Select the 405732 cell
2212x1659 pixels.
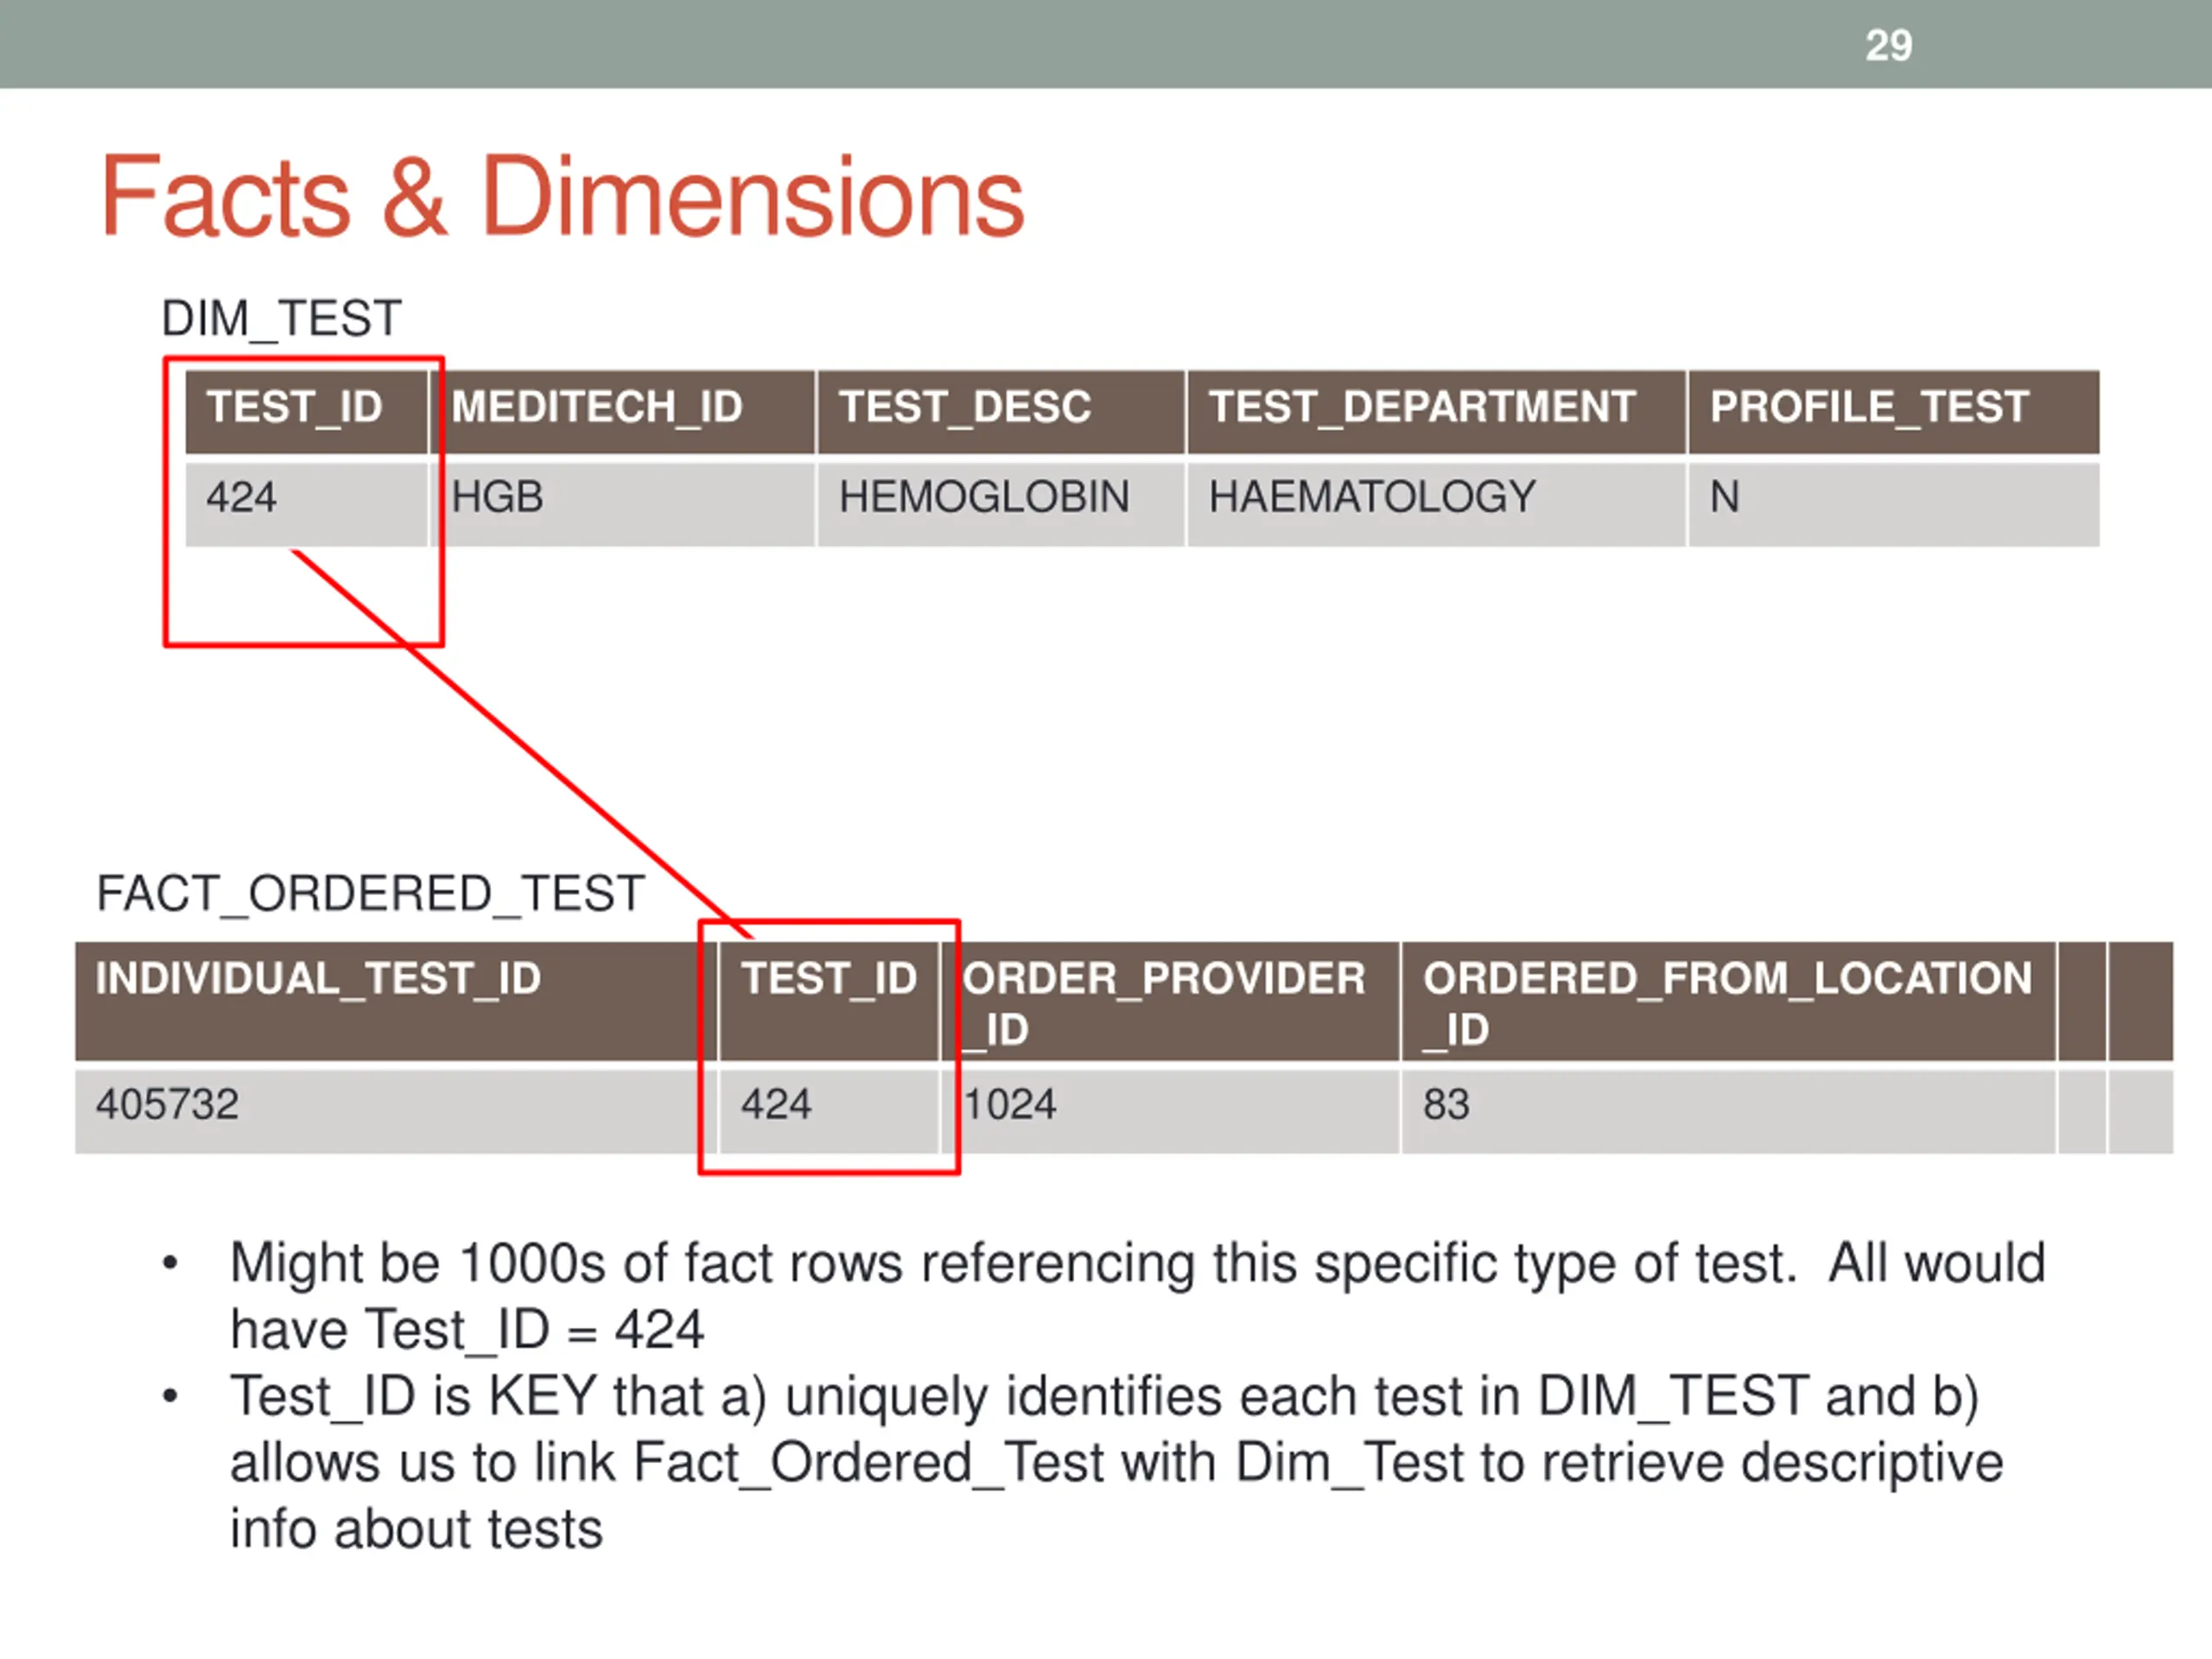click(x=396, y=1111)
